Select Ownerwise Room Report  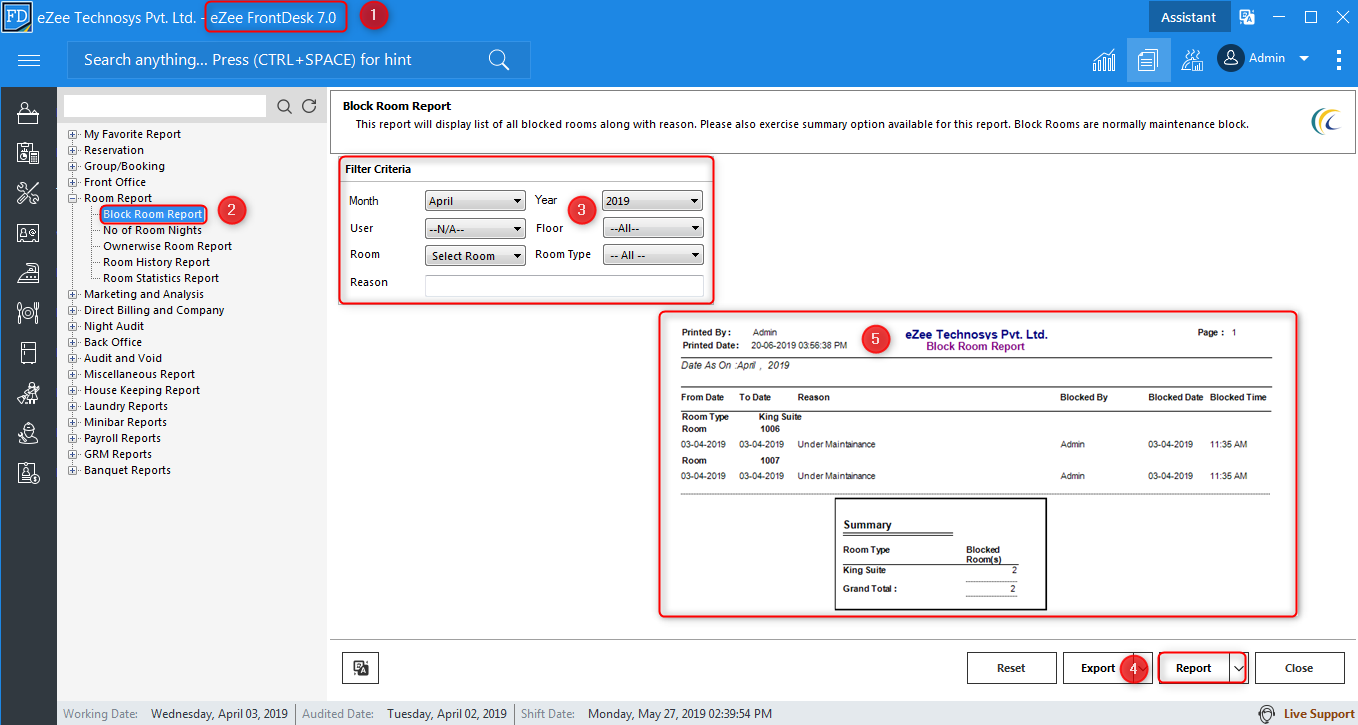[x=167, y=246]
